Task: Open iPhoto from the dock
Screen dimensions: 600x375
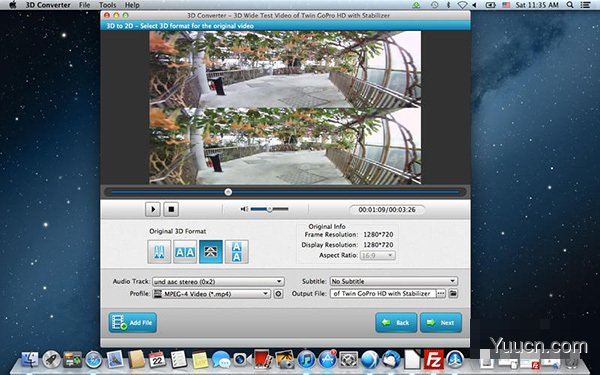Action: coord(285,359)
